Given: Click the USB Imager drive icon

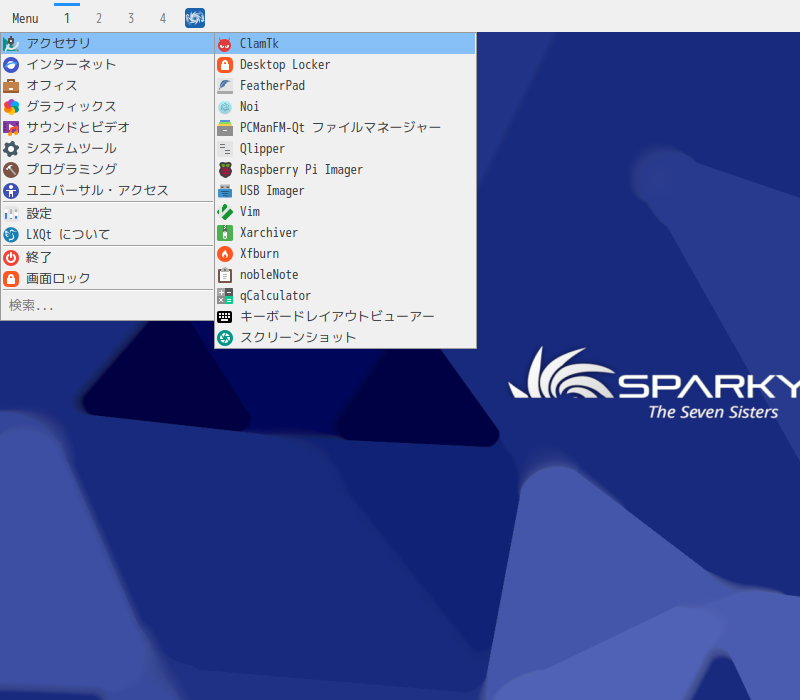Looking at the screenshot, I should pos(225,191).
